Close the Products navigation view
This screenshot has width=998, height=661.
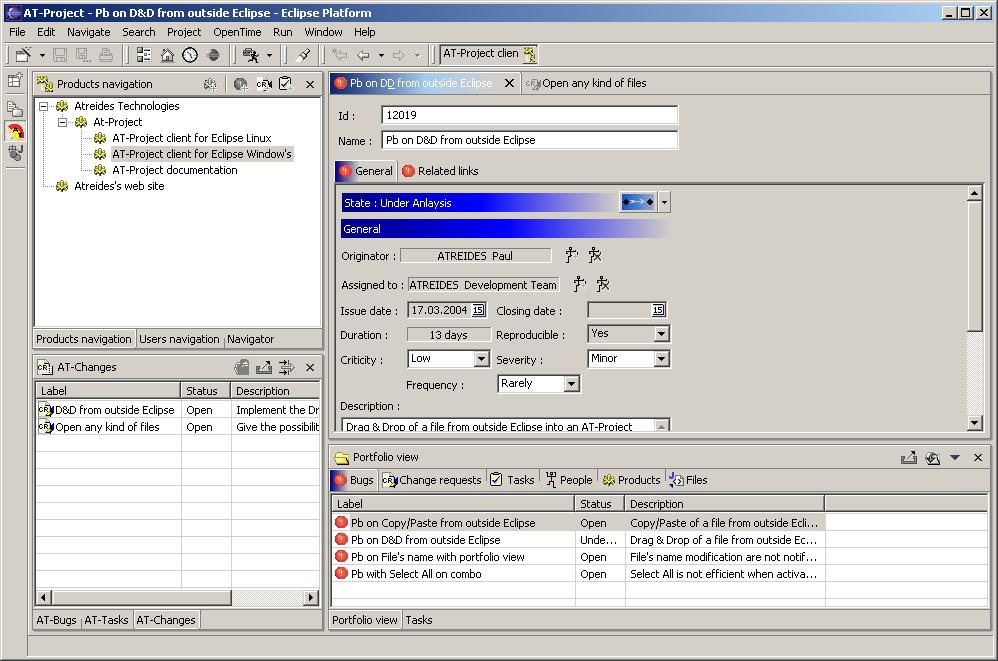coord(310,84)
